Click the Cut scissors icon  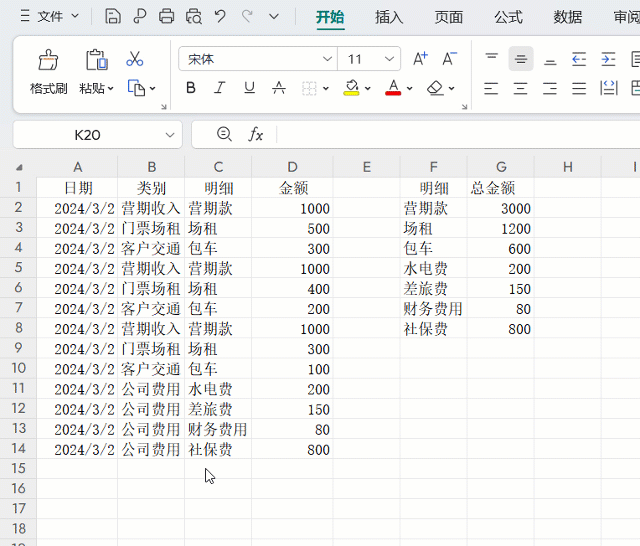click(x=135, y=59)
